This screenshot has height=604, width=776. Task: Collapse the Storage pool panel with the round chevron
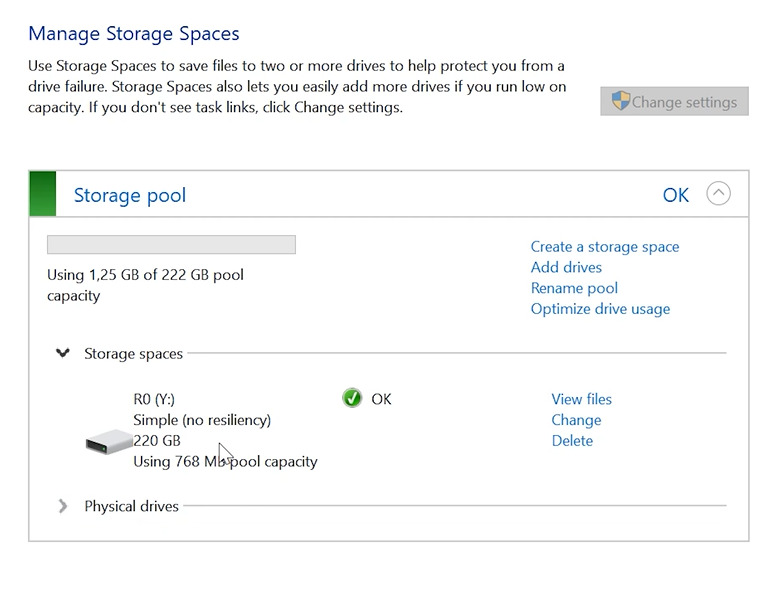tap(718, 194)
